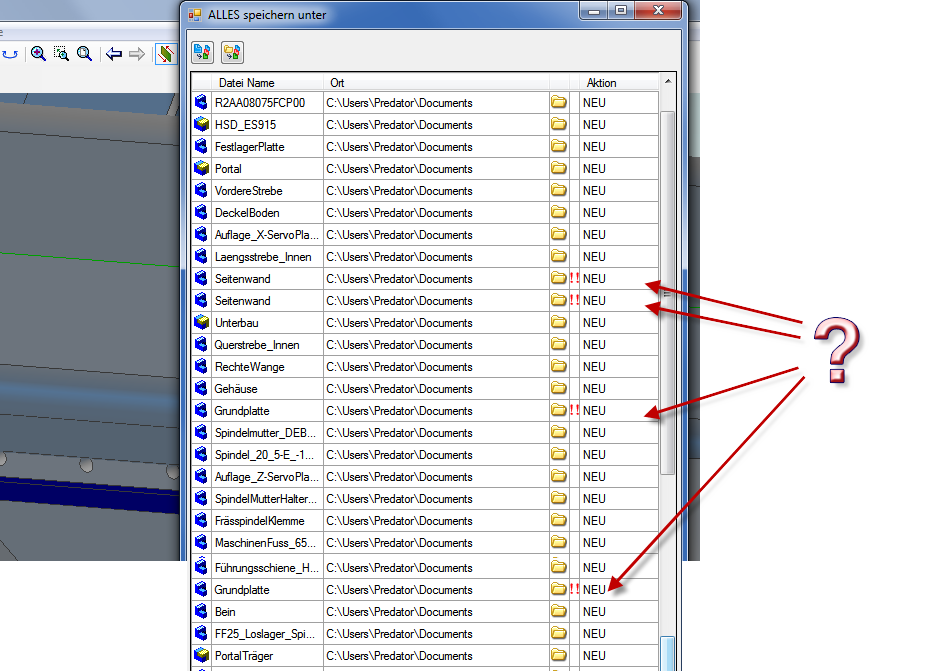Browse folder for Bein row

point(559,611)
